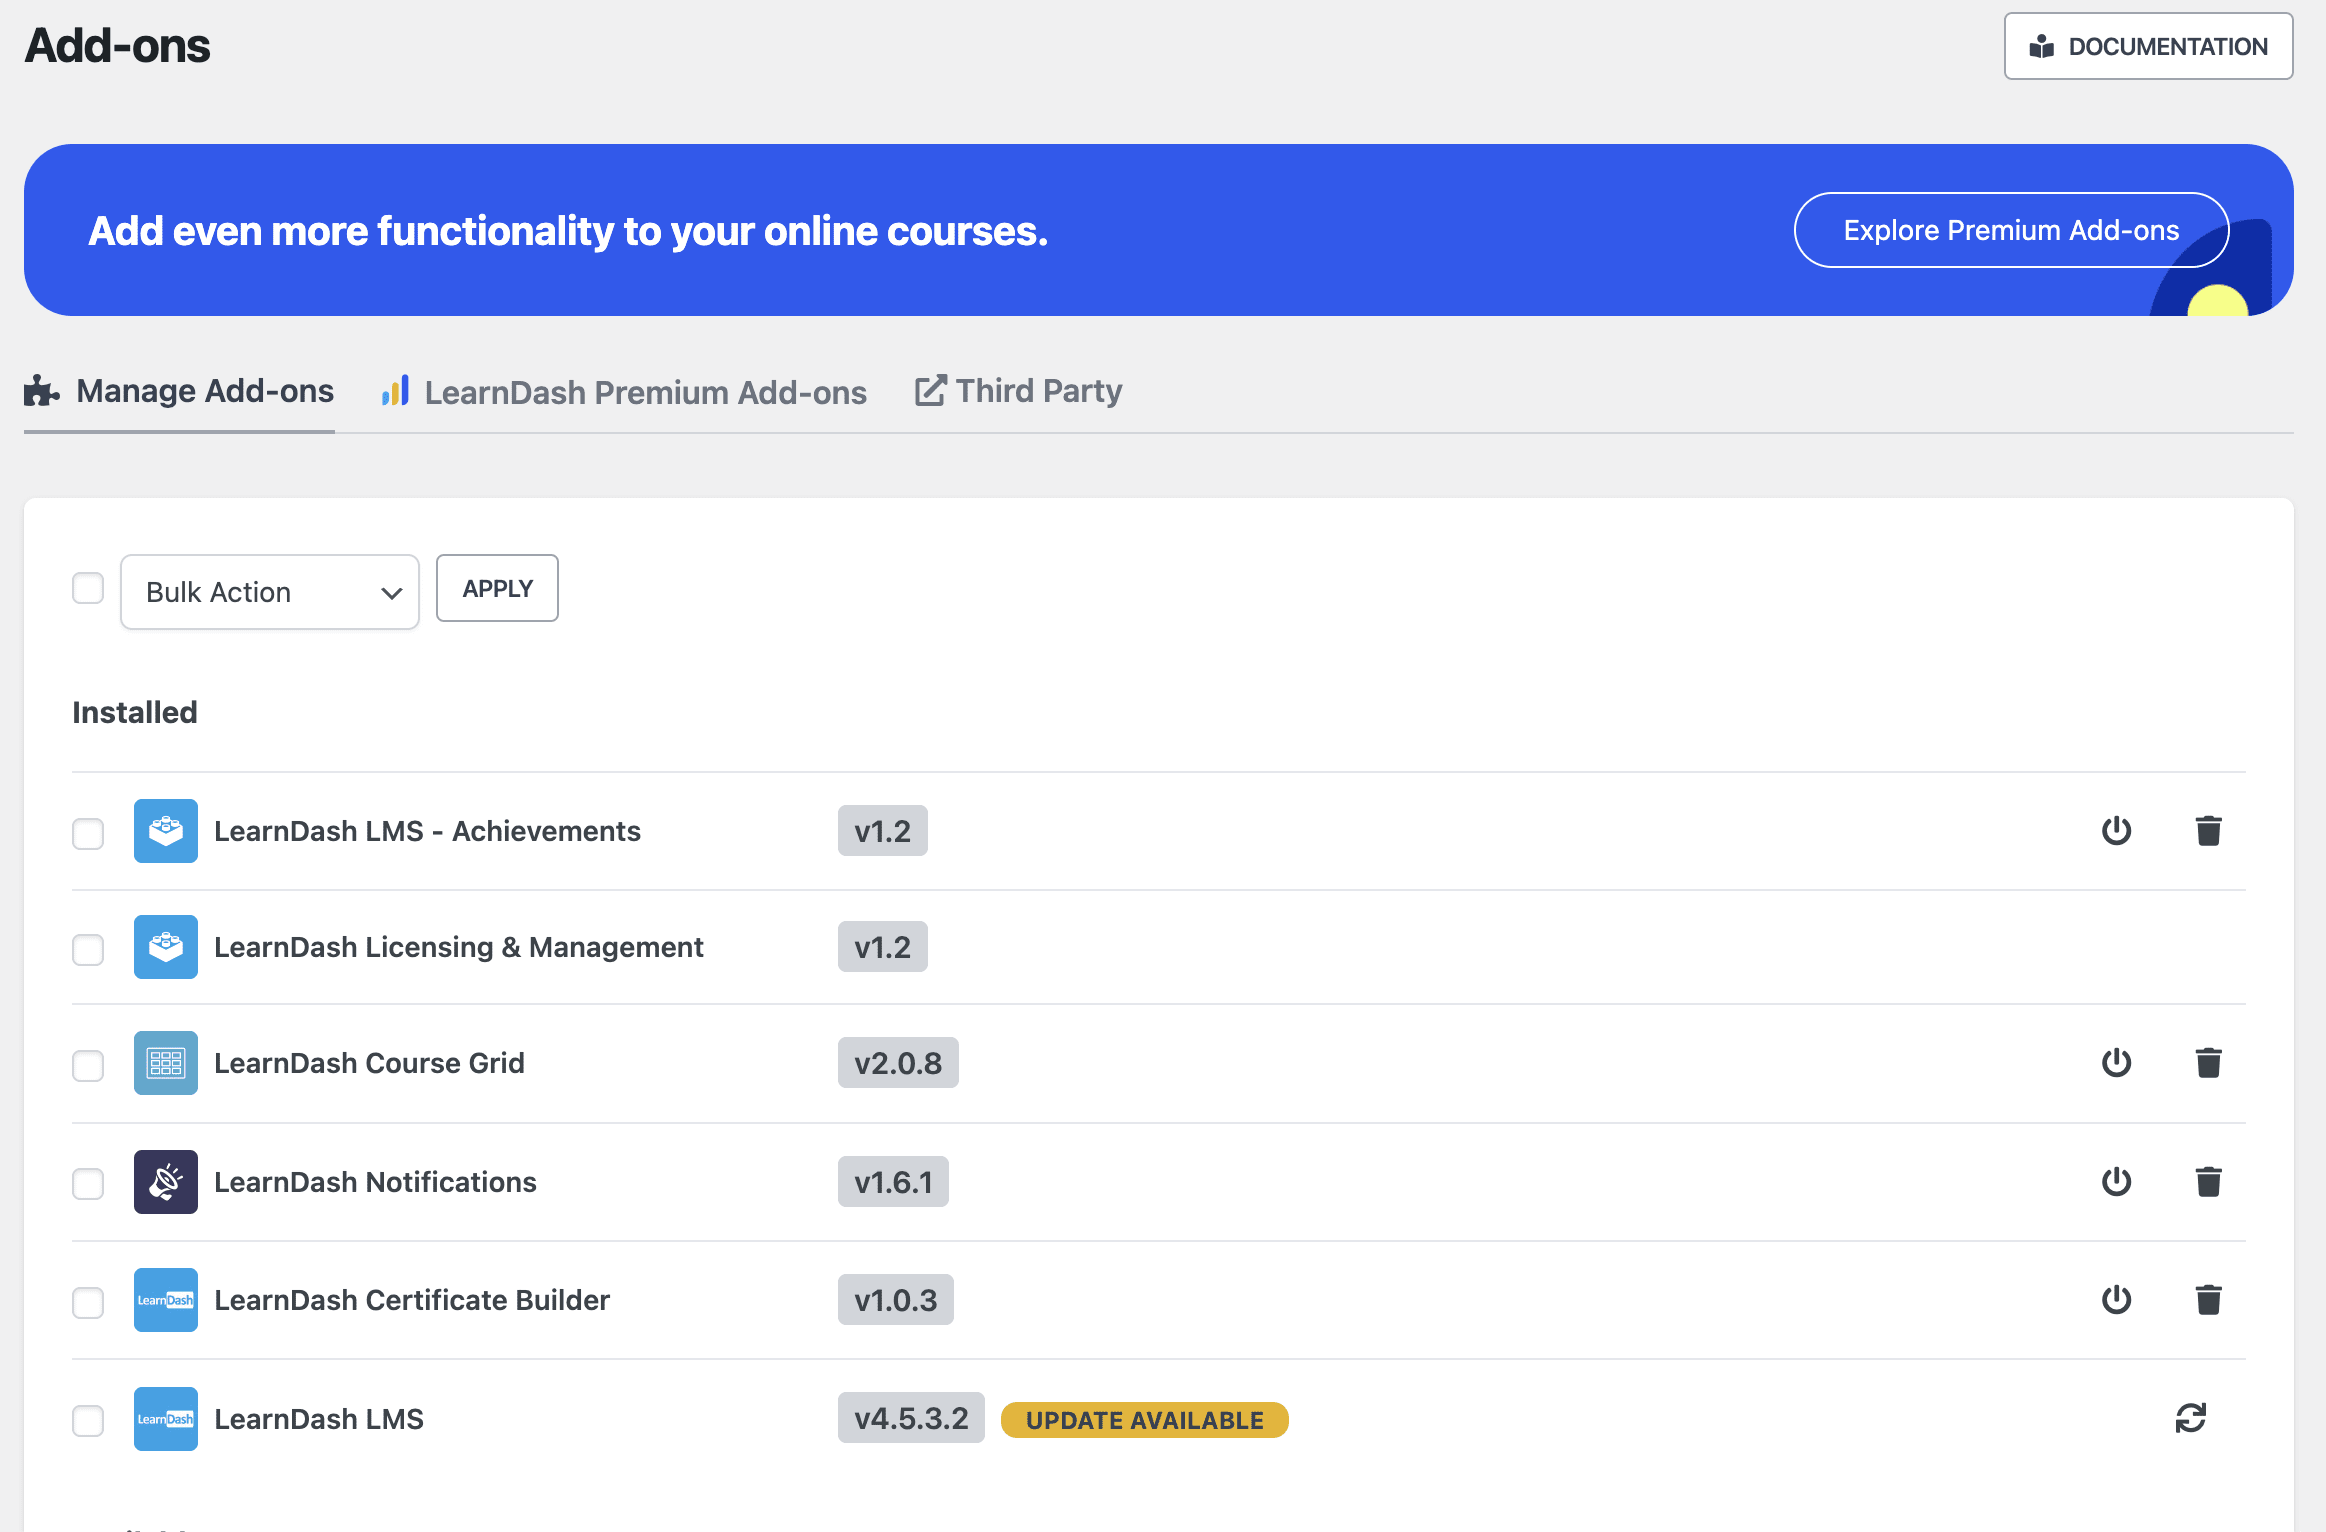Click version v1.0.3 badge
2326x1532 pixels.
895,1300
